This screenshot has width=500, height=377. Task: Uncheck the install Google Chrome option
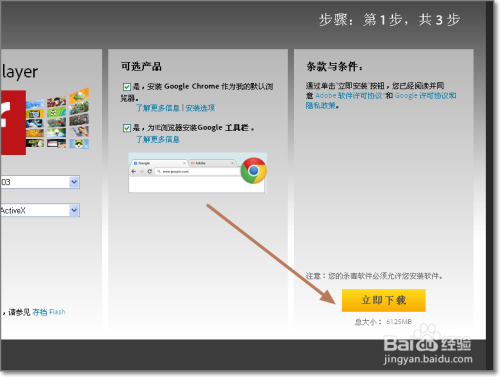(127, 87)
